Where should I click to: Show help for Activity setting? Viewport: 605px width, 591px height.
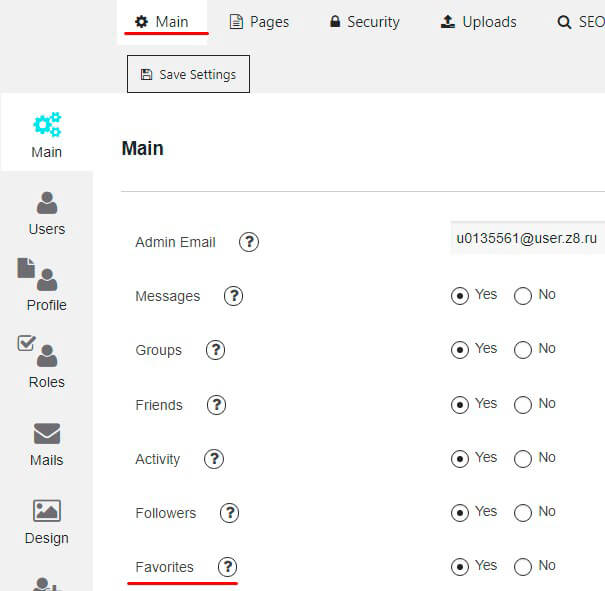[x=214, y=459]
